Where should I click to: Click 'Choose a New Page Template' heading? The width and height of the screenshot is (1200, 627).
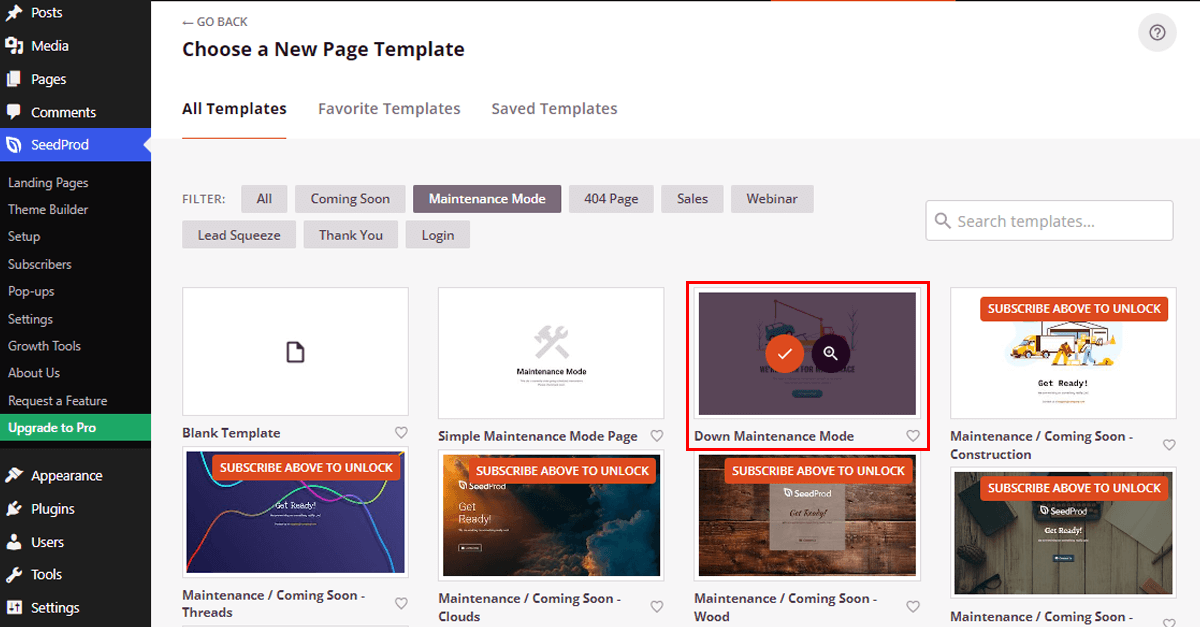pos(323,49)
